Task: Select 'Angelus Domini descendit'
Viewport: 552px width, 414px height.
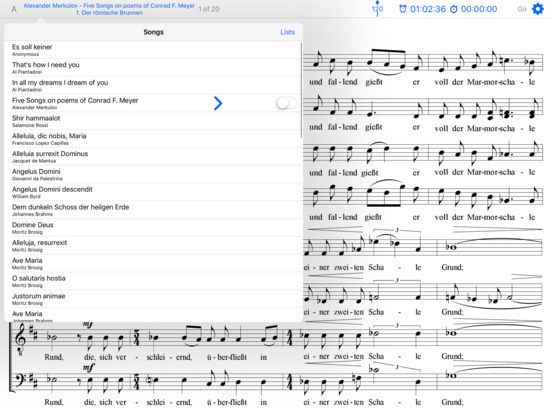Action: click(x=153, y=192)
